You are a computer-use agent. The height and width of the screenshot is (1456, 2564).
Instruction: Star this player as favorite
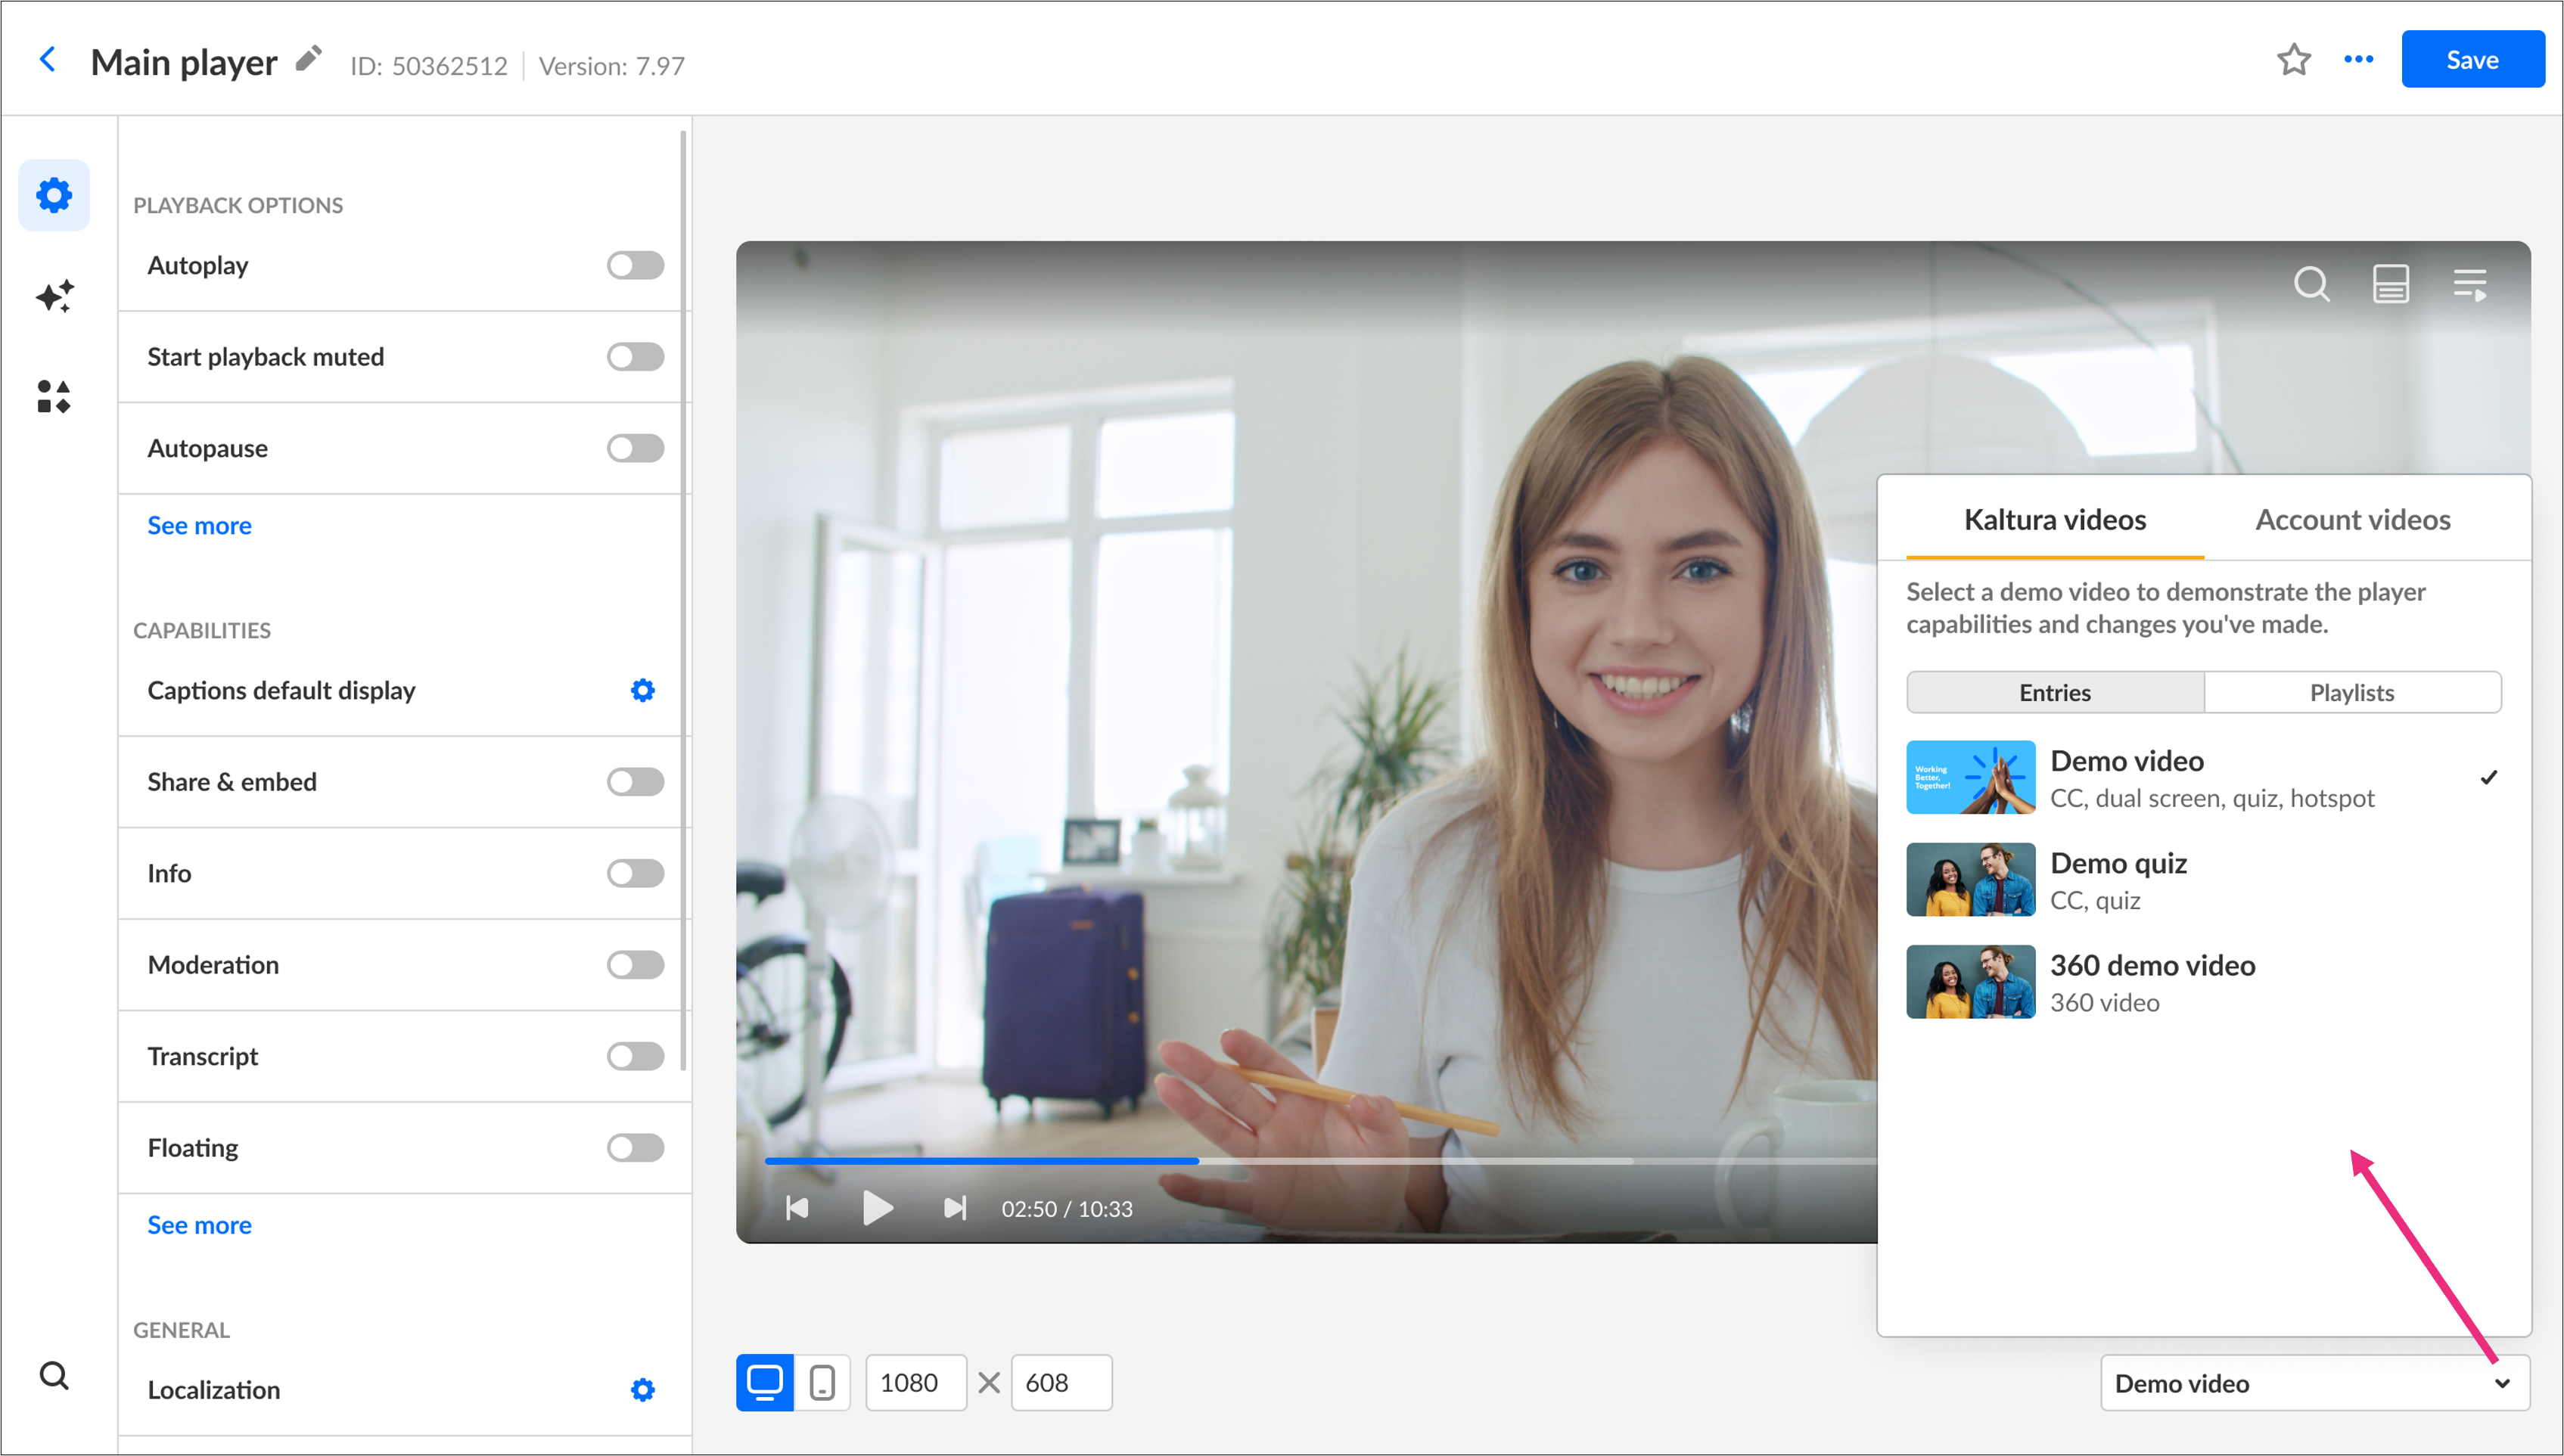pyautogui.click(x=2293, y=60)
